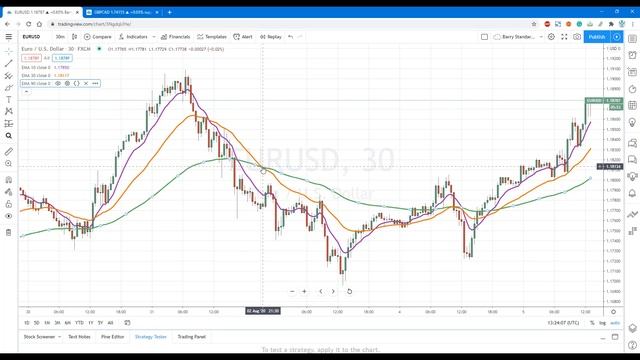Switch to the Text Notes tab

point(79,337)
